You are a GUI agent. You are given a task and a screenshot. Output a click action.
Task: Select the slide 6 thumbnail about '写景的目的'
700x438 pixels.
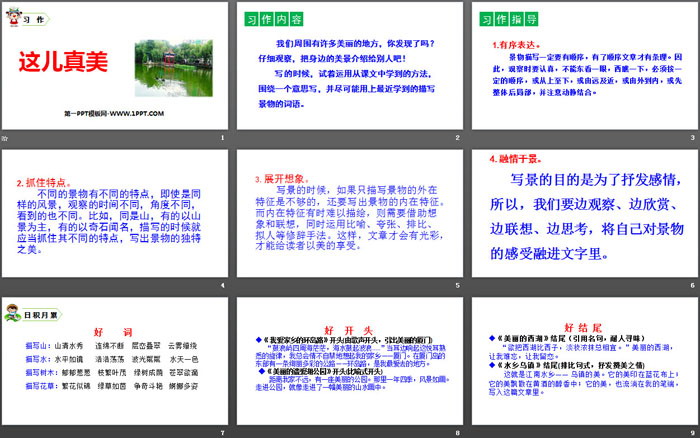585,213
